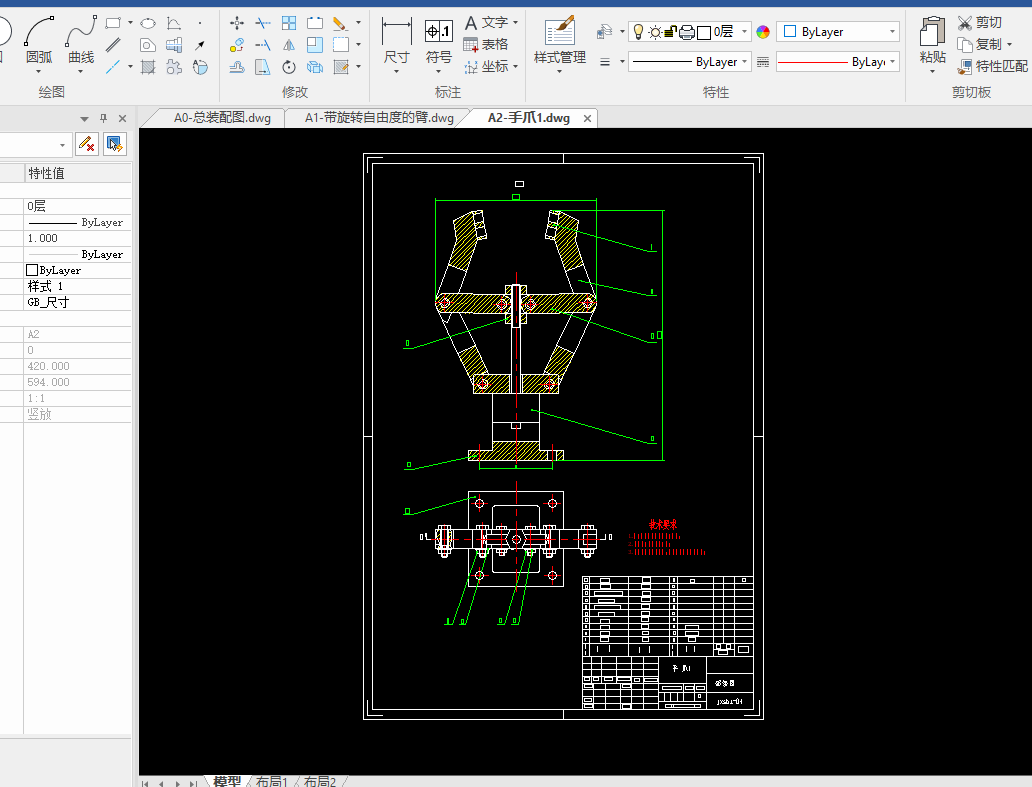This screenshot has height=787, width=1032.
Task: Open the red ByLayer line dropdown
Action: tap(892, 62)
